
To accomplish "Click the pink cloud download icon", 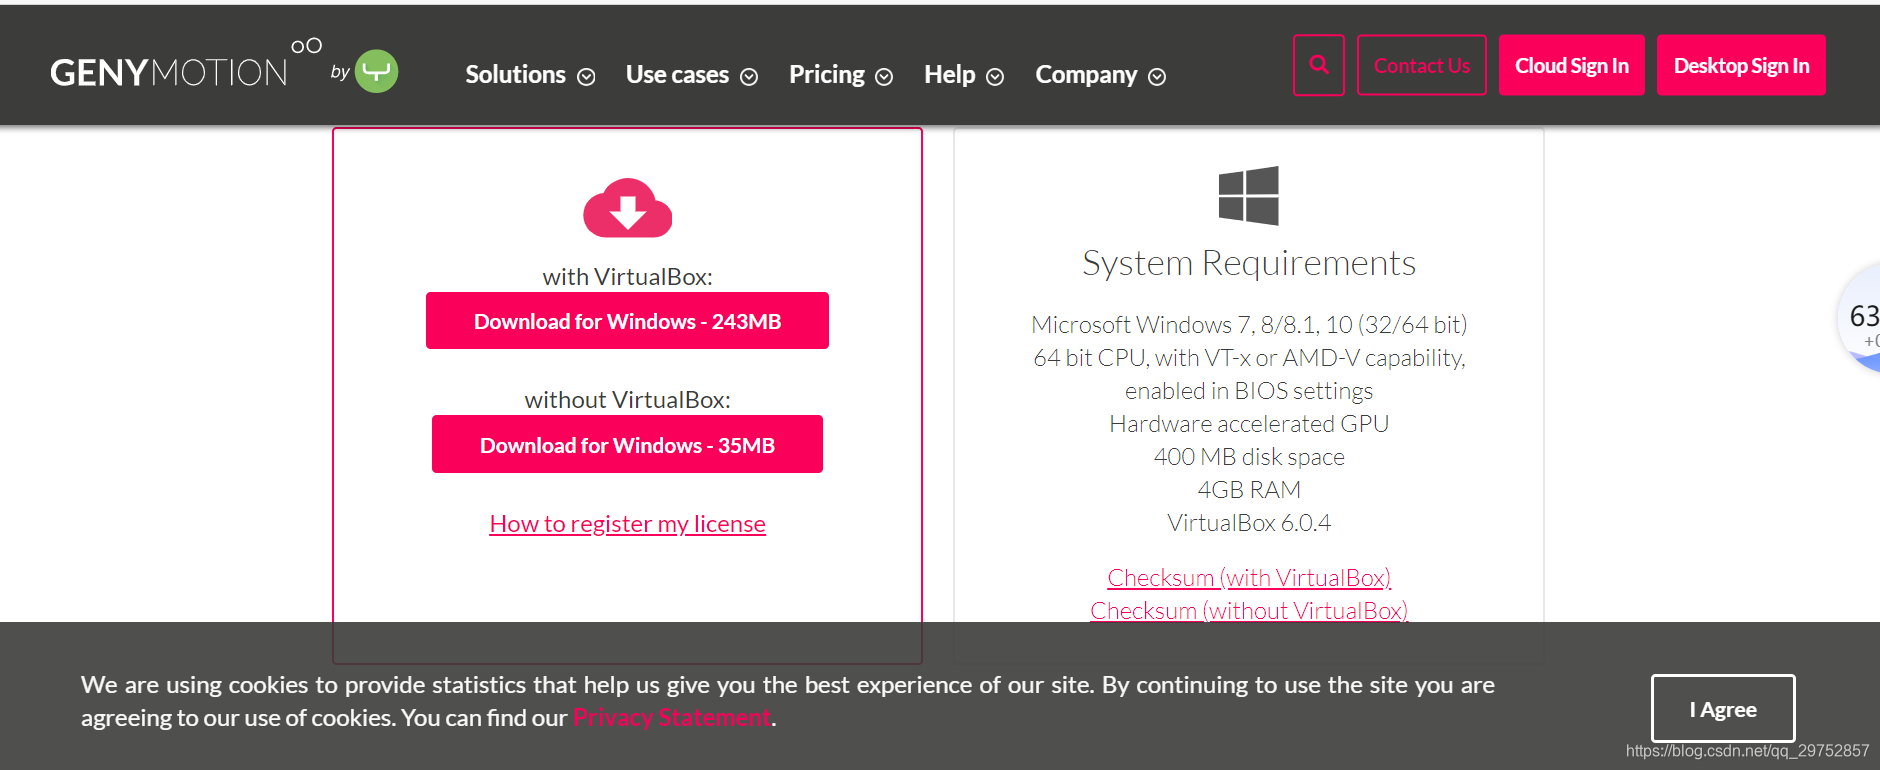I will [627, 208].
